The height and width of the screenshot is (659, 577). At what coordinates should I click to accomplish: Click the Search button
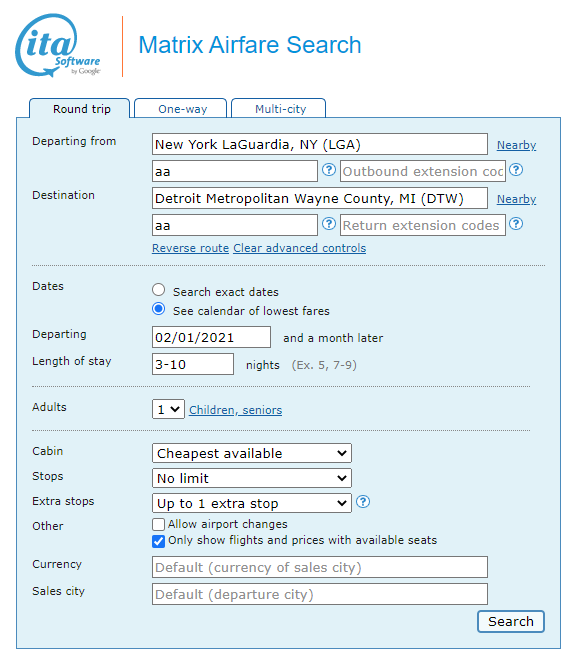pyautogui.click(x=511, y=621)
